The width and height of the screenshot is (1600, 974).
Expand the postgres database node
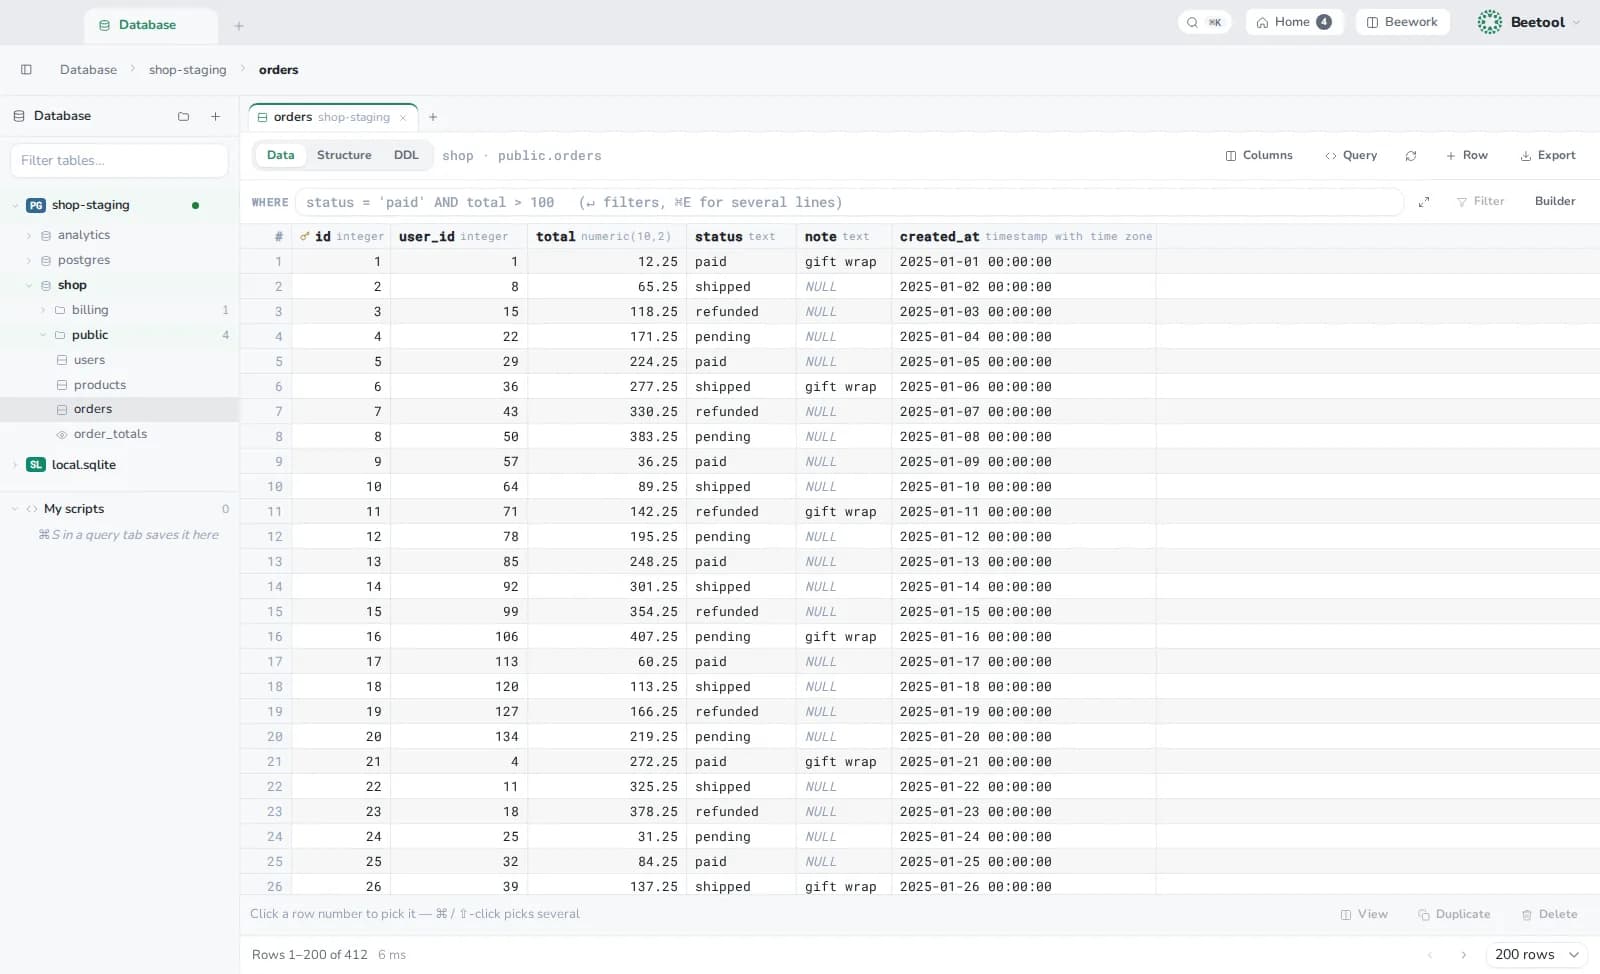(x=29, y=260)
